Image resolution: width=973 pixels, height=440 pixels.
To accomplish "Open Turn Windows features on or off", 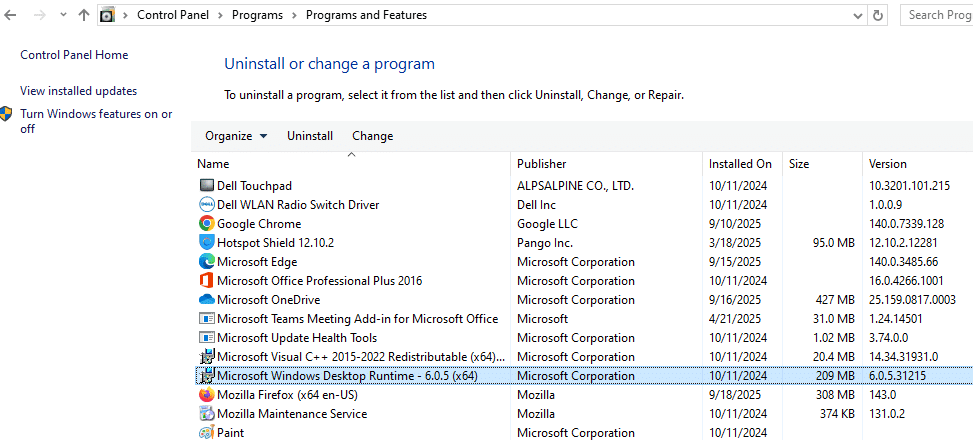I will (x=96, y=121).
